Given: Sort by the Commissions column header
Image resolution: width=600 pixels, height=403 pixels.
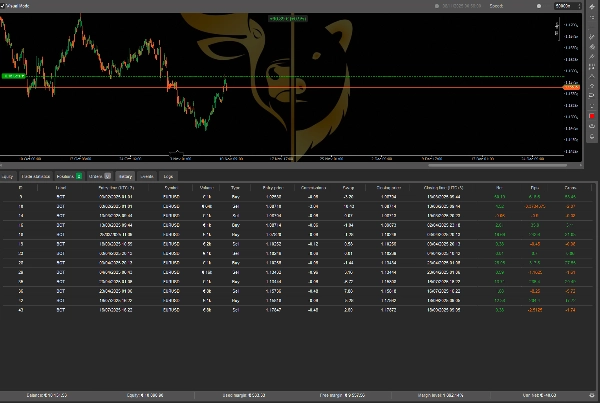Looking at the screenshot, I should (313, 188).
